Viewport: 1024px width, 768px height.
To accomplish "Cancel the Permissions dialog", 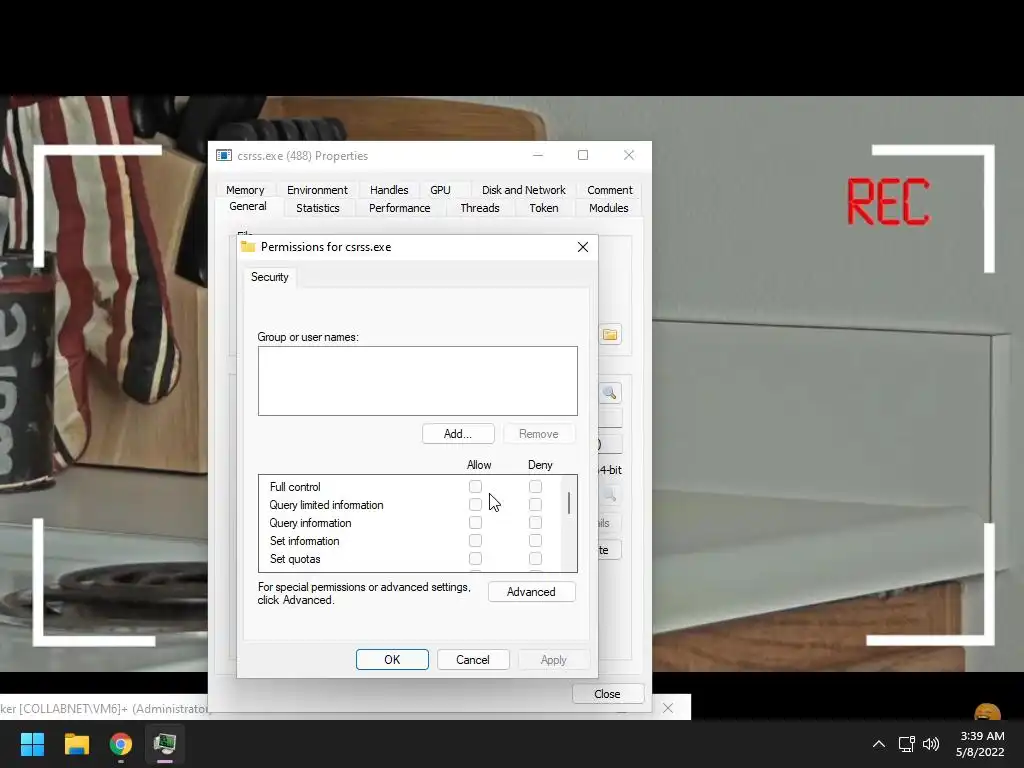I will (x=473, y=660).
